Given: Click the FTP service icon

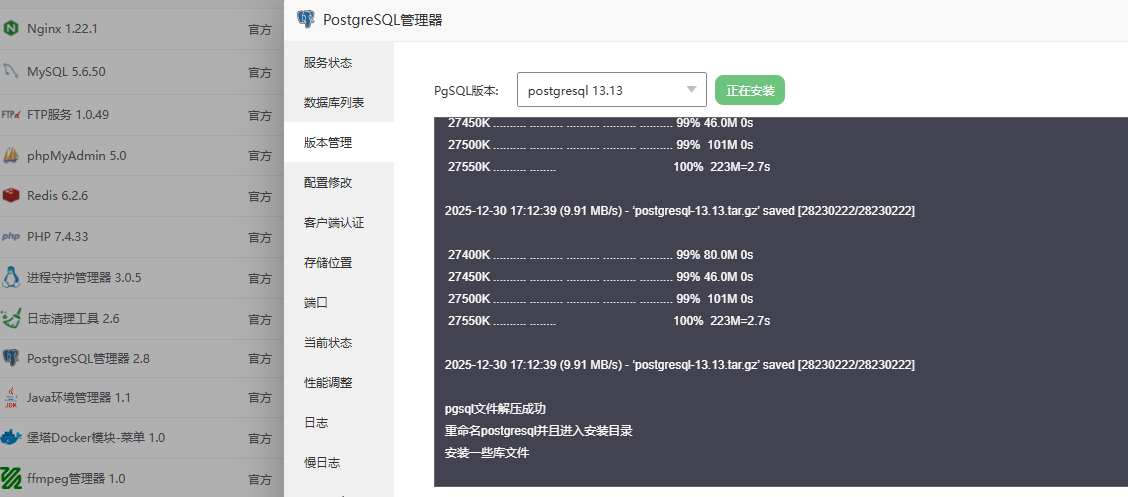Looking at the screenshot, I should pyautogui.click(x=11, y=114).
